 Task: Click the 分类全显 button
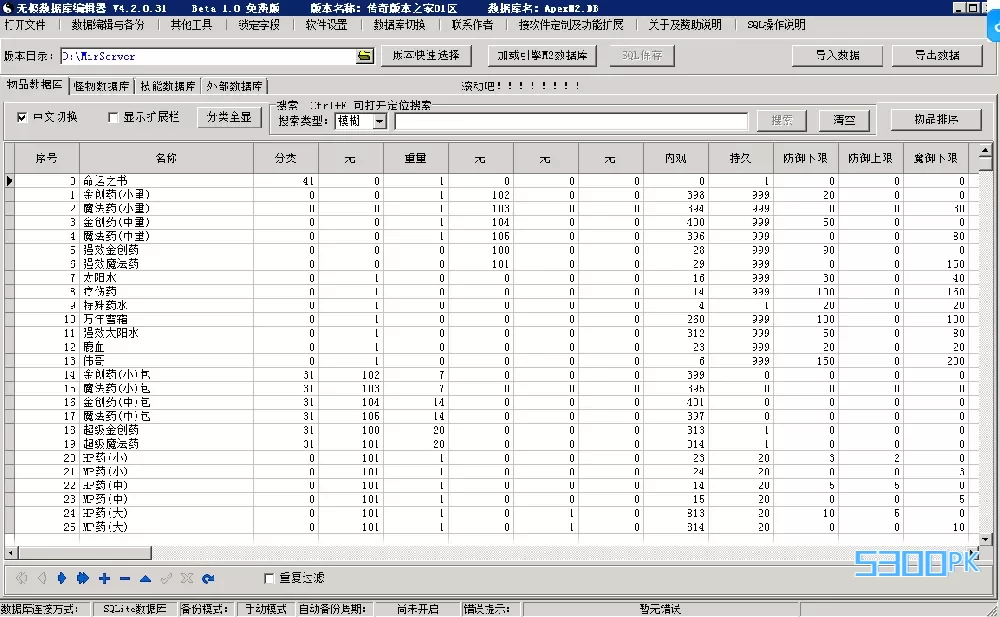(x=229, y=117)
